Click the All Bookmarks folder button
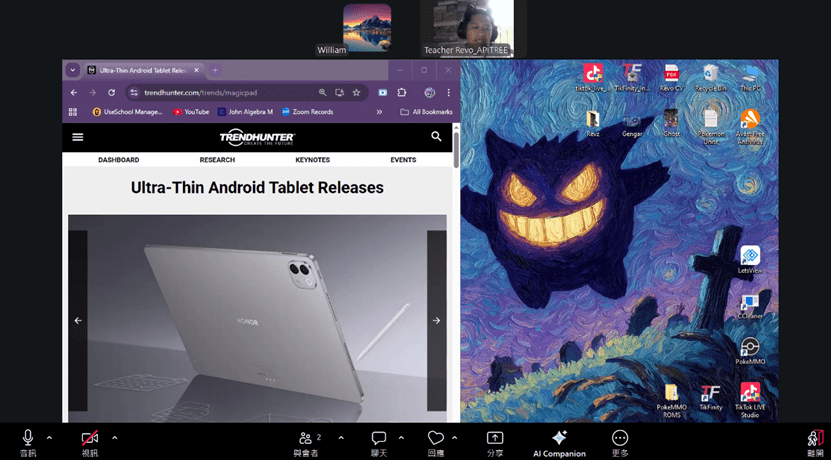831x460 pixels. point(427,112)
